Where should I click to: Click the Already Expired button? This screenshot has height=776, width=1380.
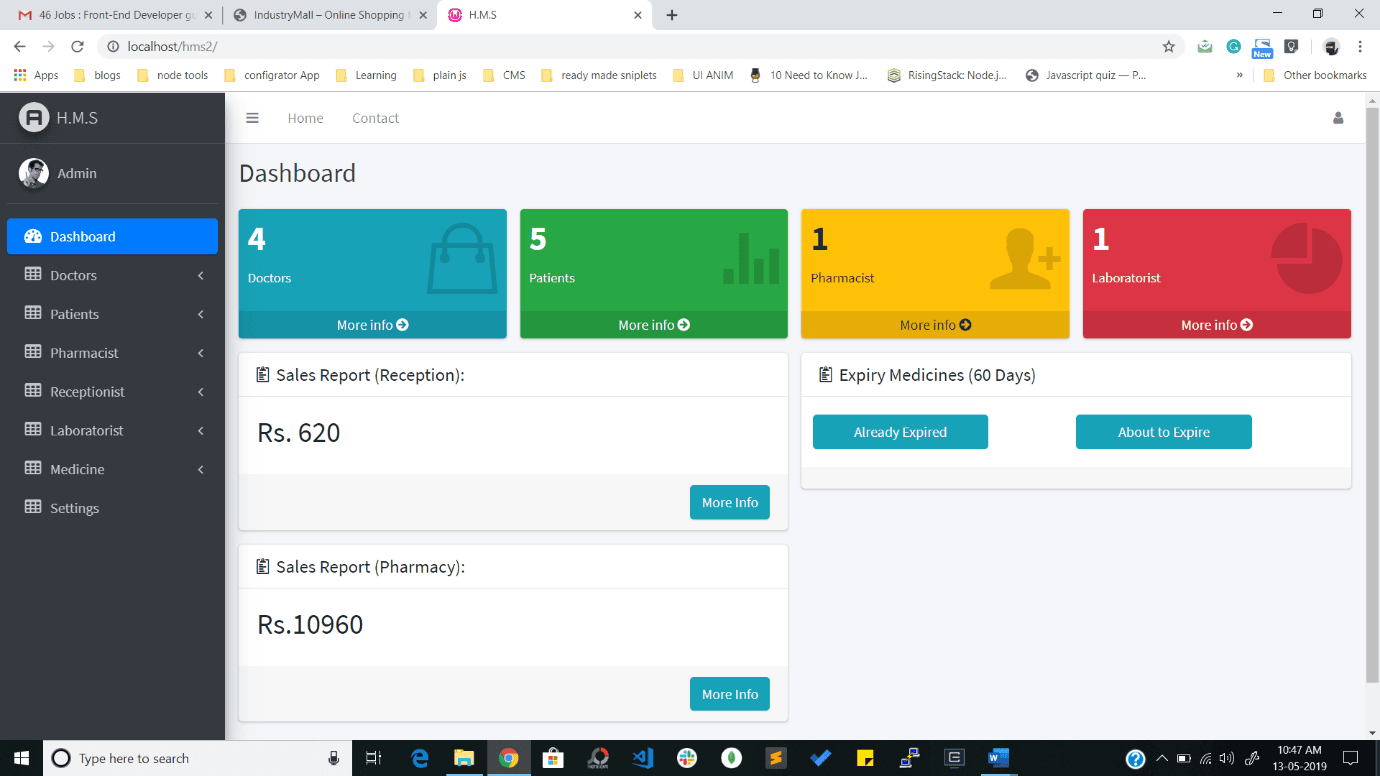coord(900,432)
